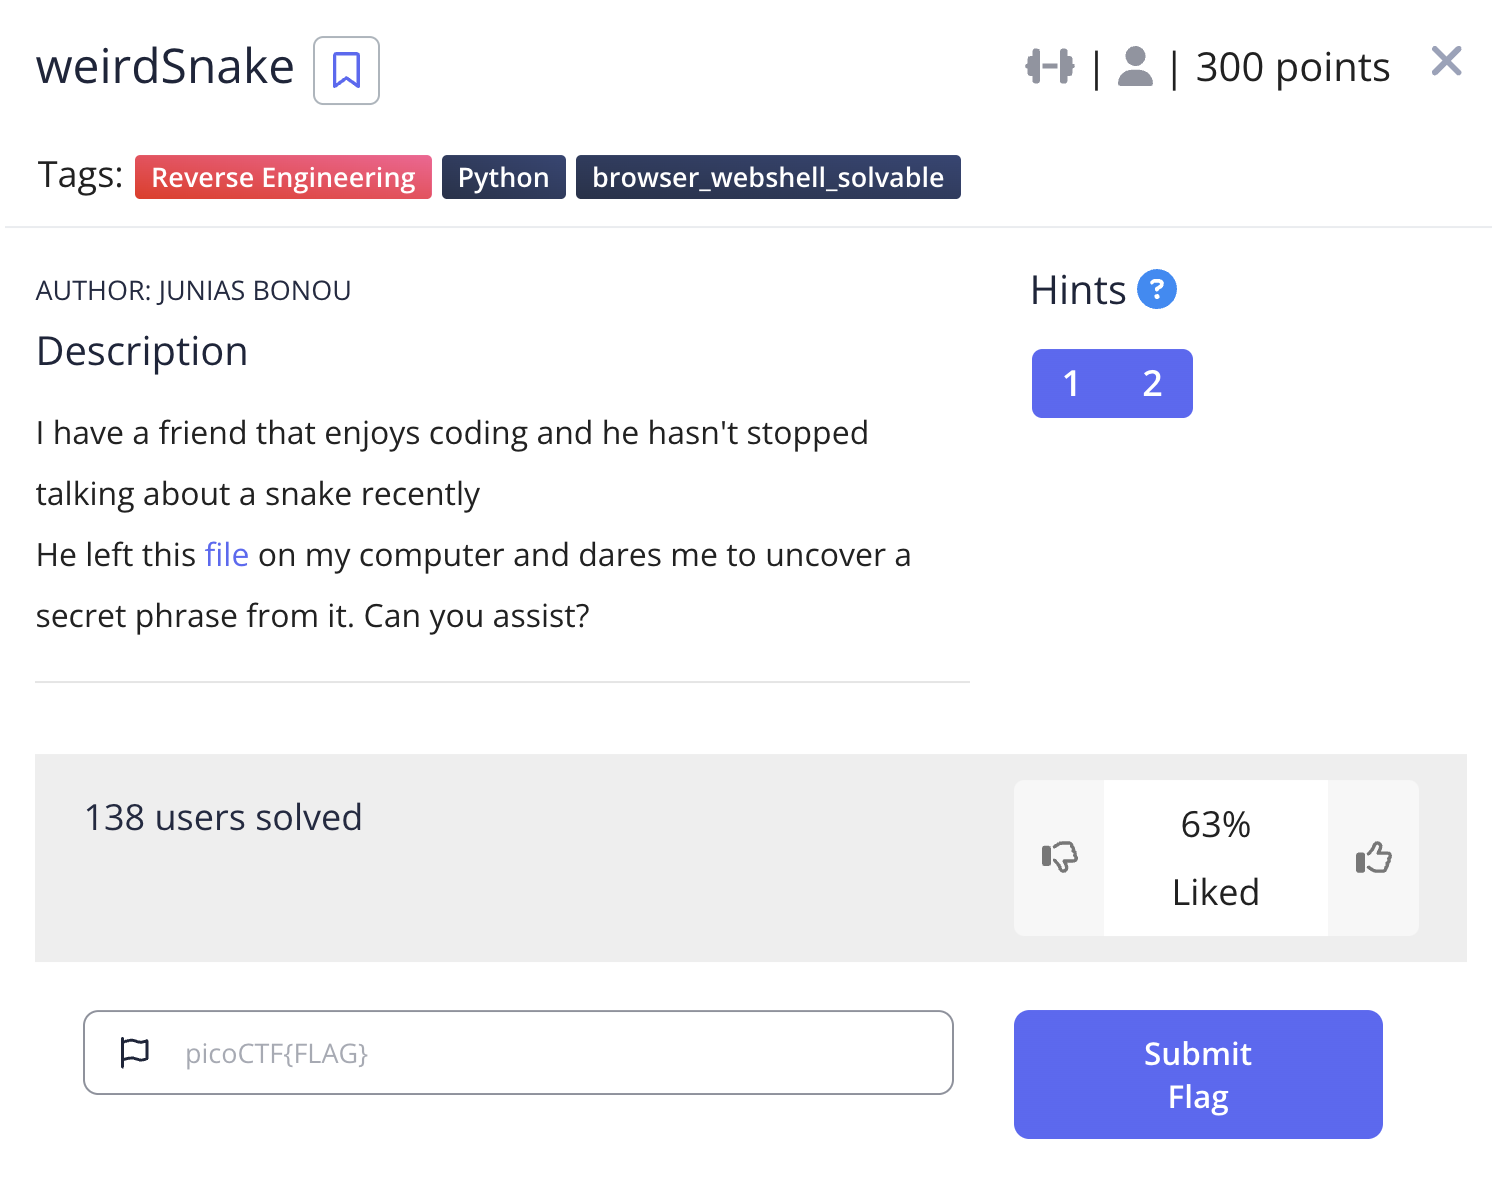
Task: Click the 138 users solved text
Action: (x=223, y=817)
